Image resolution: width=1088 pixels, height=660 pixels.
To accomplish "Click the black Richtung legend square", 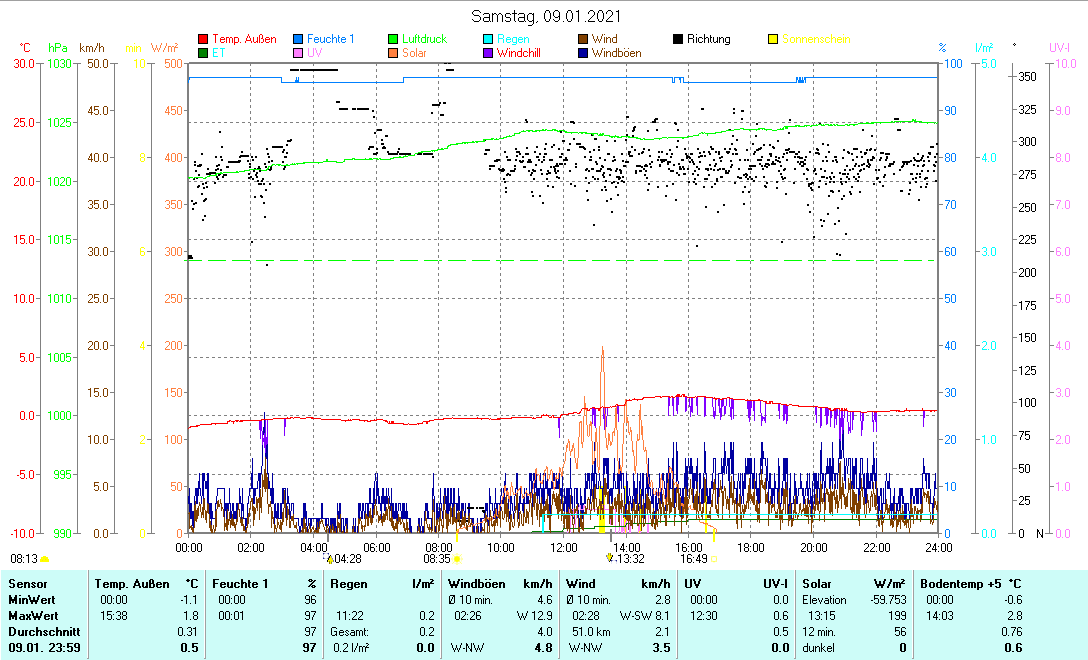I will [x=678, y=39].
